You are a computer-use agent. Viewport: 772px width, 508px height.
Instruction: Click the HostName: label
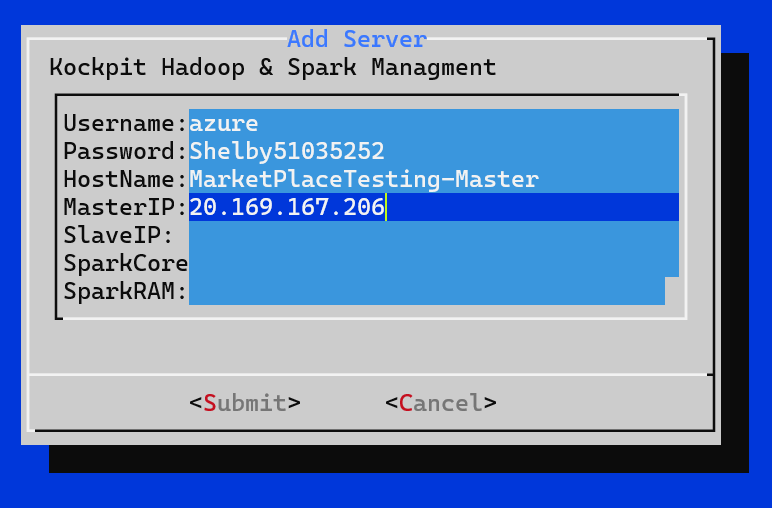coord(126,179)
